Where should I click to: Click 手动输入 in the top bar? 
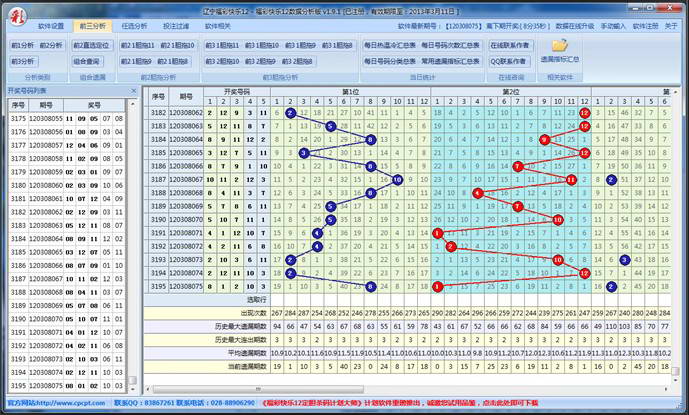pyautogui.click(x=613, y=26)
